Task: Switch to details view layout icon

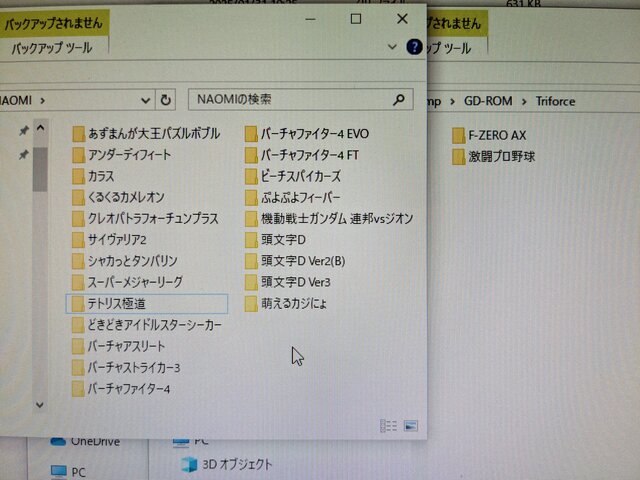Action: [389, 426]
